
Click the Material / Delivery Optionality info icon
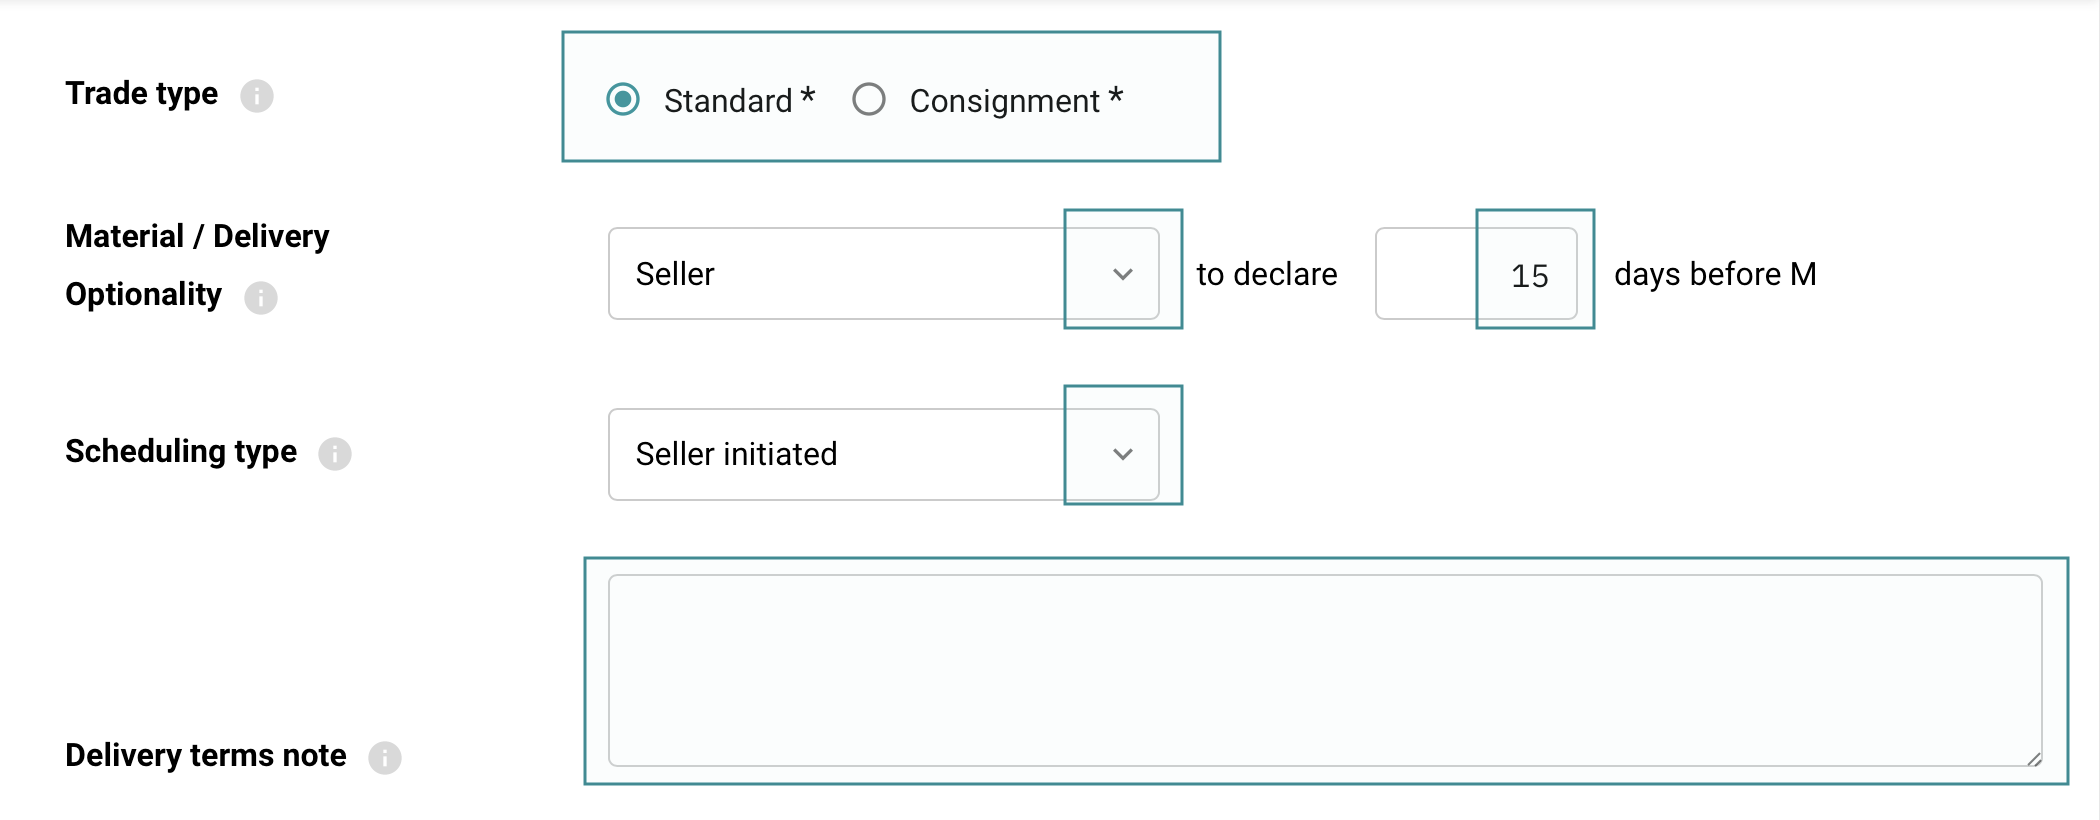261,298
